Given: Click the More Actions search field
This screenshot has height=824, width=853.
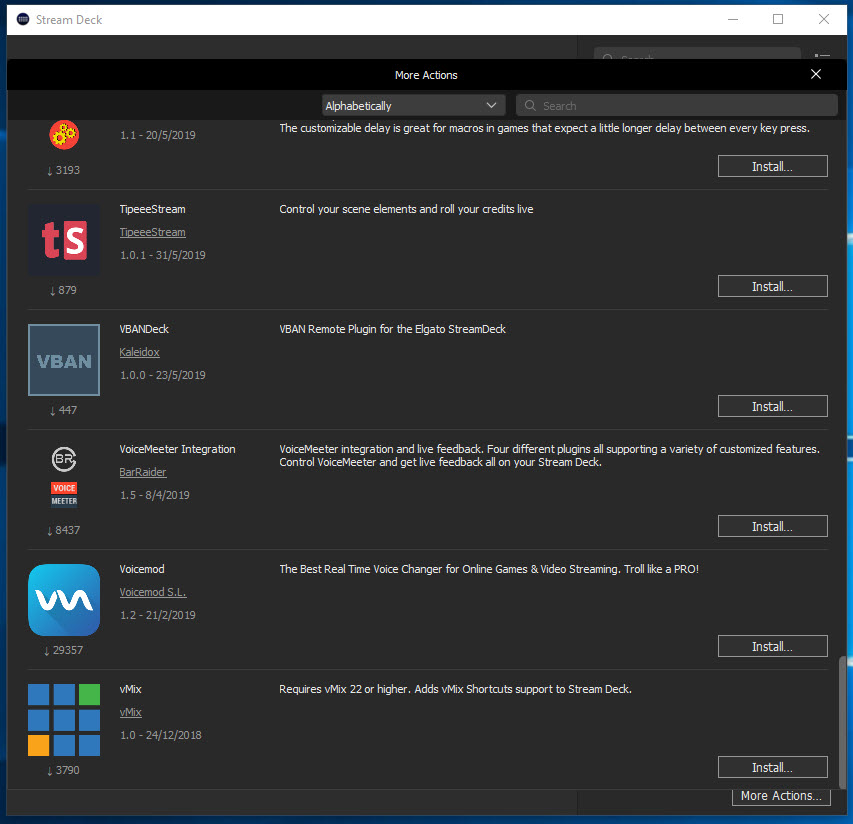Looking at the screenshot, I should click(x=677, y=106).
